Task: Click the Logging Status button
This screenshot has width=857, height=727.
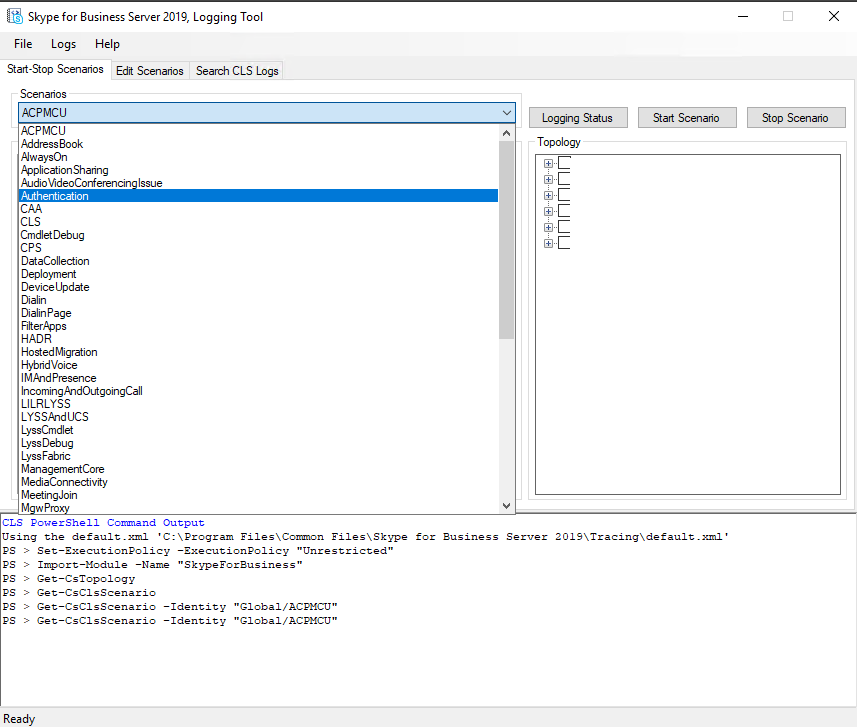Action: click(x=578, y=118)
